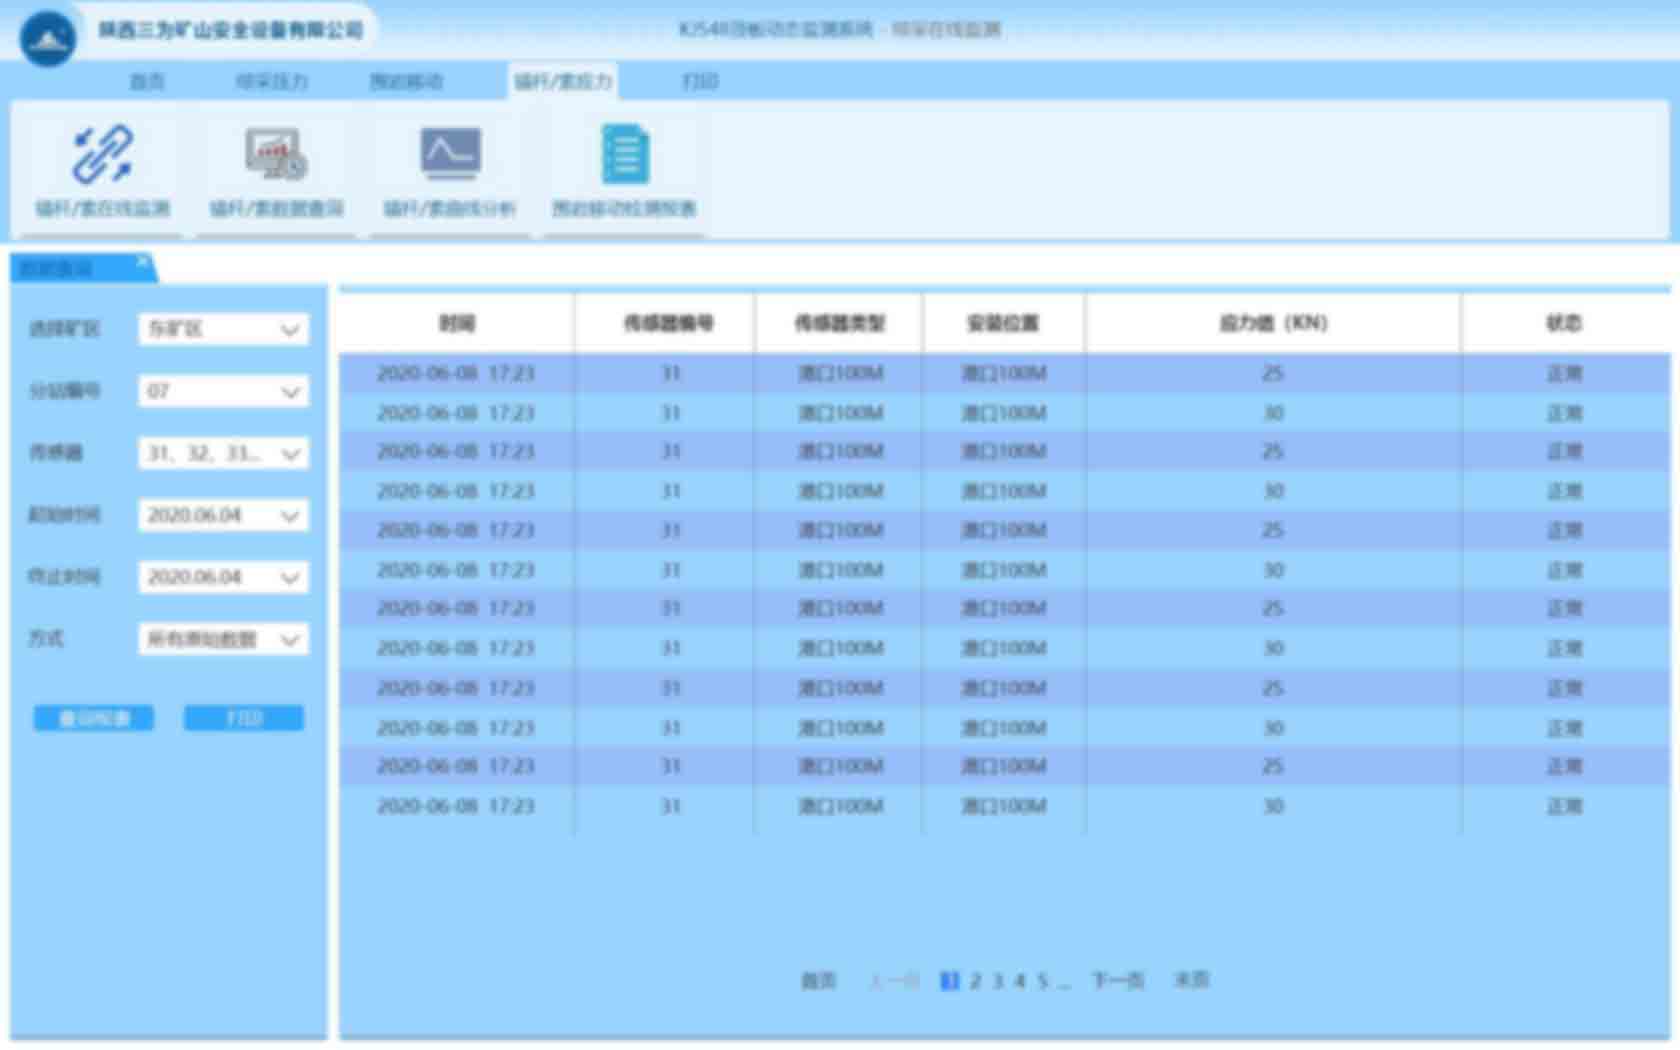Screen dimensions: 1680x1050
Task: Expand the 分站编号 dropdown showing 07
Action: [x=223, y=391]
